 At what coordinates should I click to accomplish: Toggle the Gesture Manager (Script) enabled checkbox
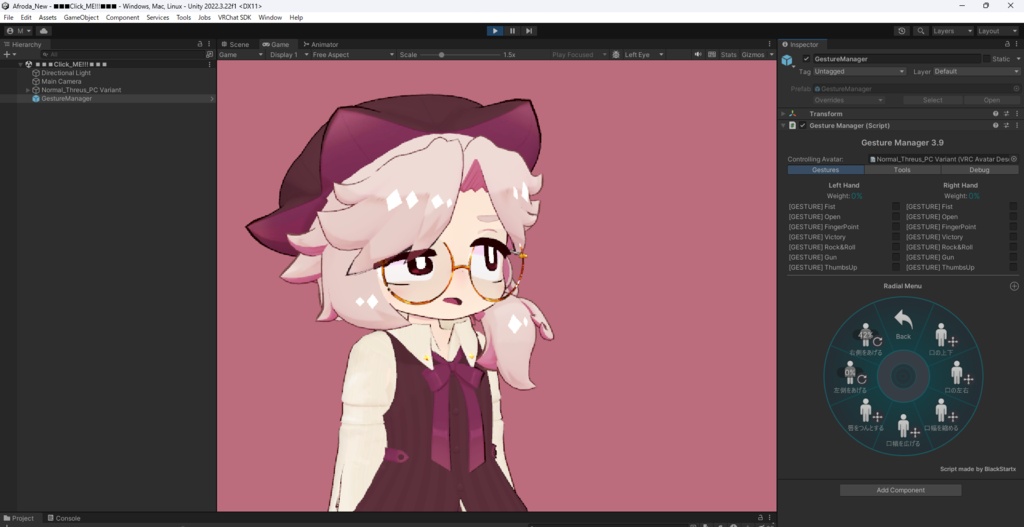(803, 125)
